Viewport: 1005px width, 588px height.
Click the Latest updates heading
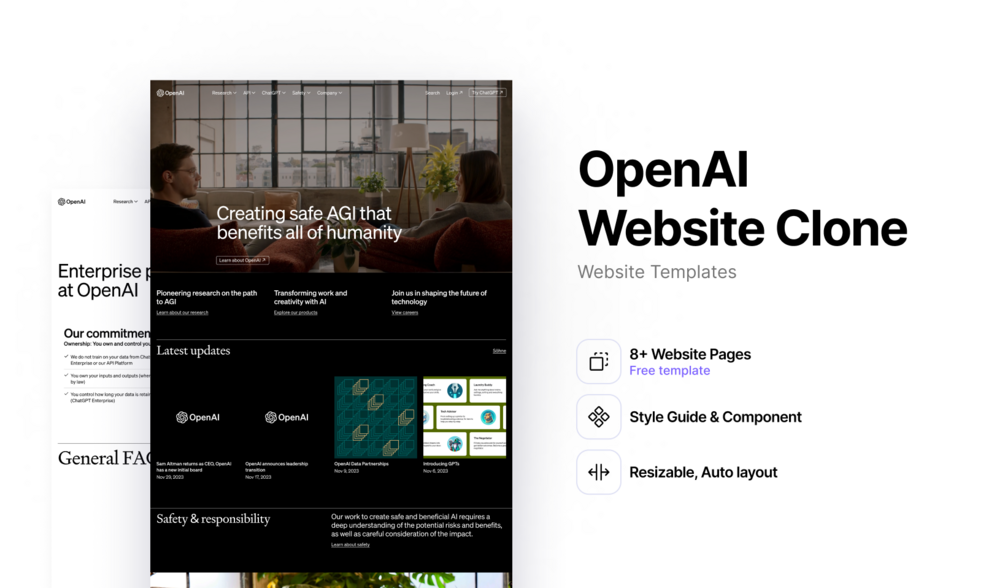click(x=193, y=351)
